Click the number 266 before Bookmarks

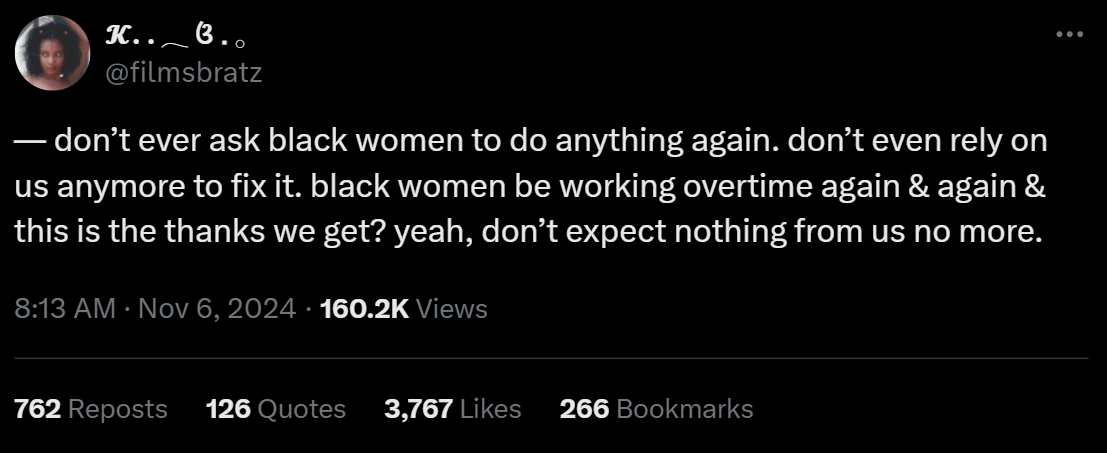(x=584, y=409)
